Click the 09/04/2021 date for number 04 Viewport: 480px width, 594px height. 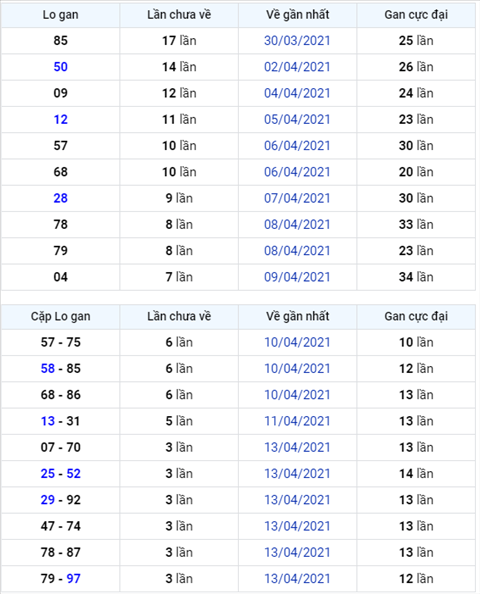pos(297,277)
